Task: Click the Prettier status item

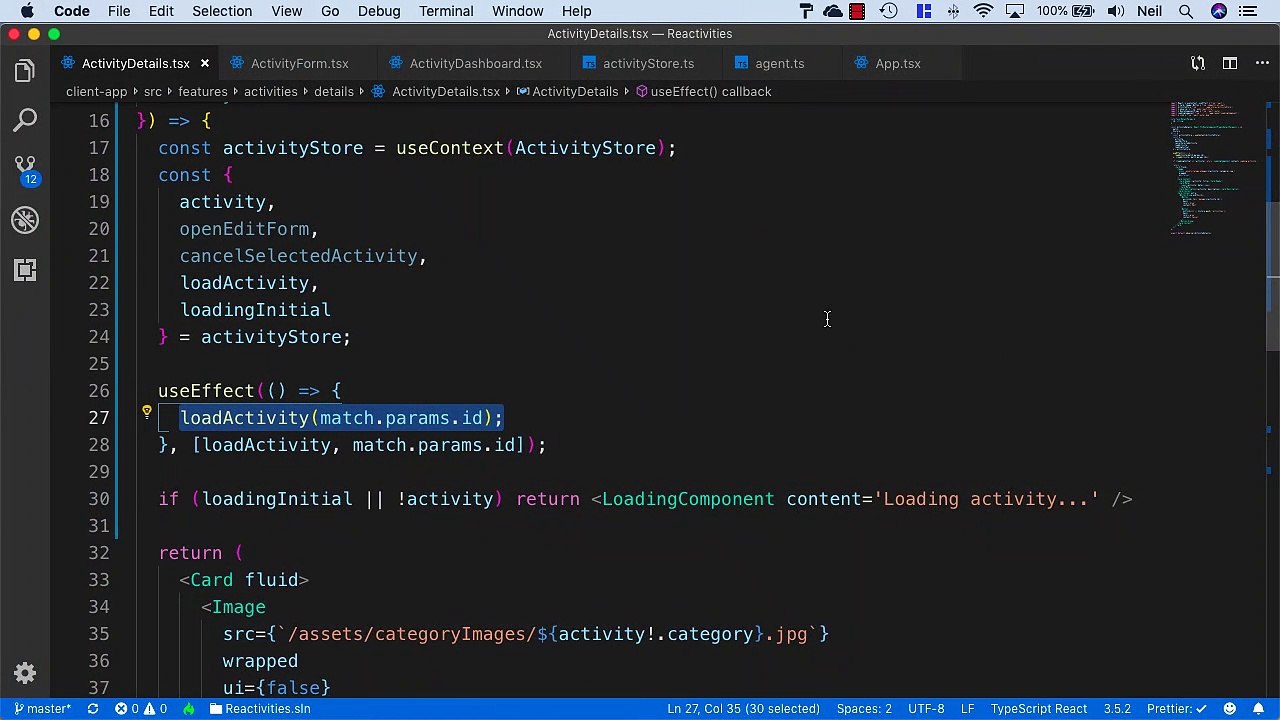Action: pos(1177,708)
